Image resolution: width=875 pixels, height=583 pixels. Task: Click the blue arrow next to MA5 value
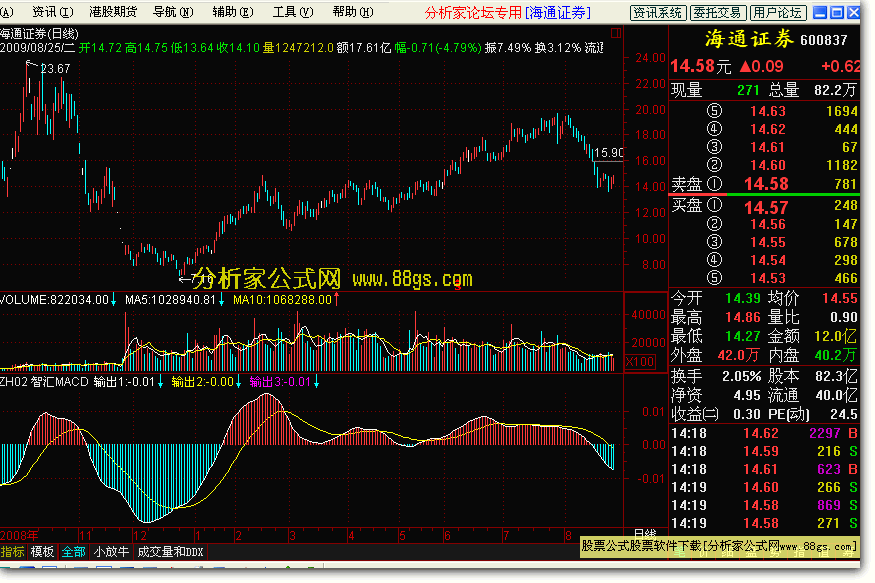[x=221, y=300]
